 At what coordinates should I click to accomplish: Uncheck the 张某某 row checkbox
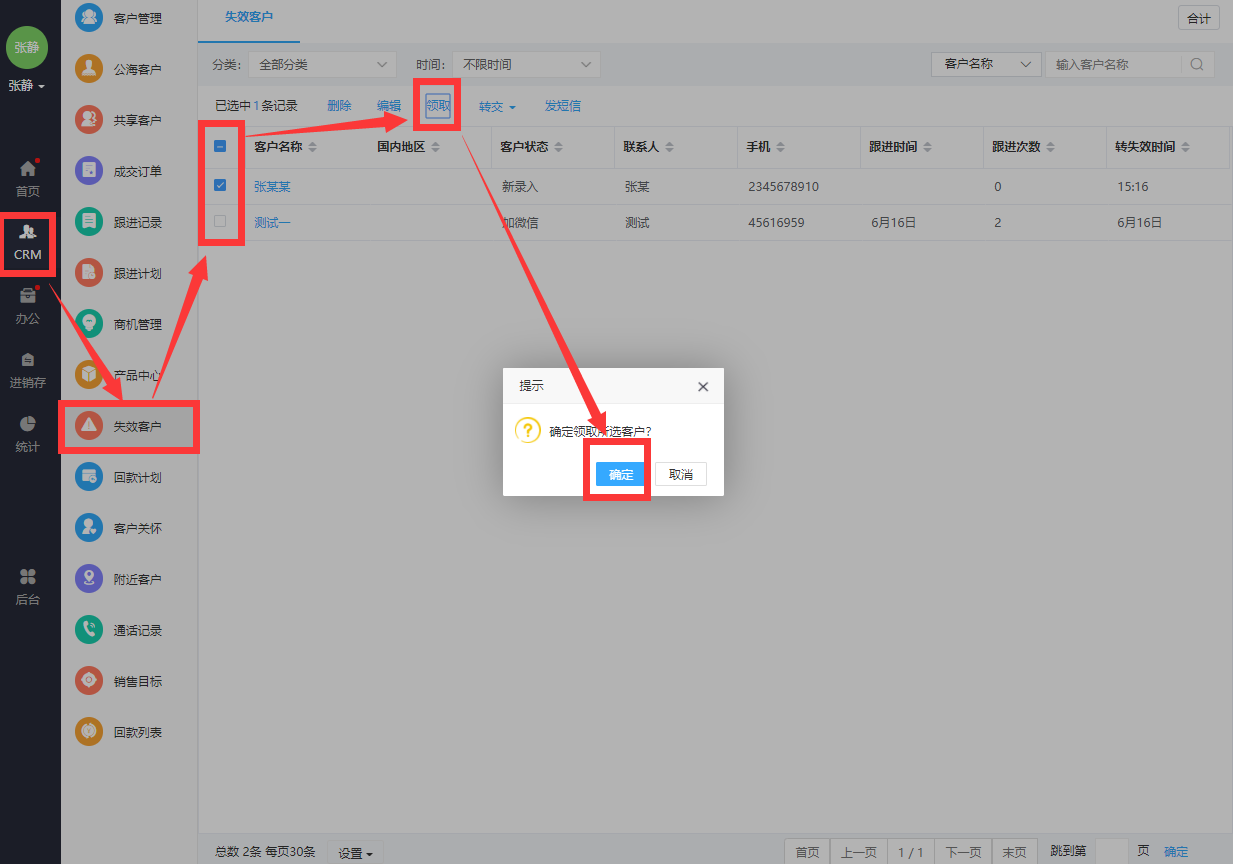click(x=220, y=186)
